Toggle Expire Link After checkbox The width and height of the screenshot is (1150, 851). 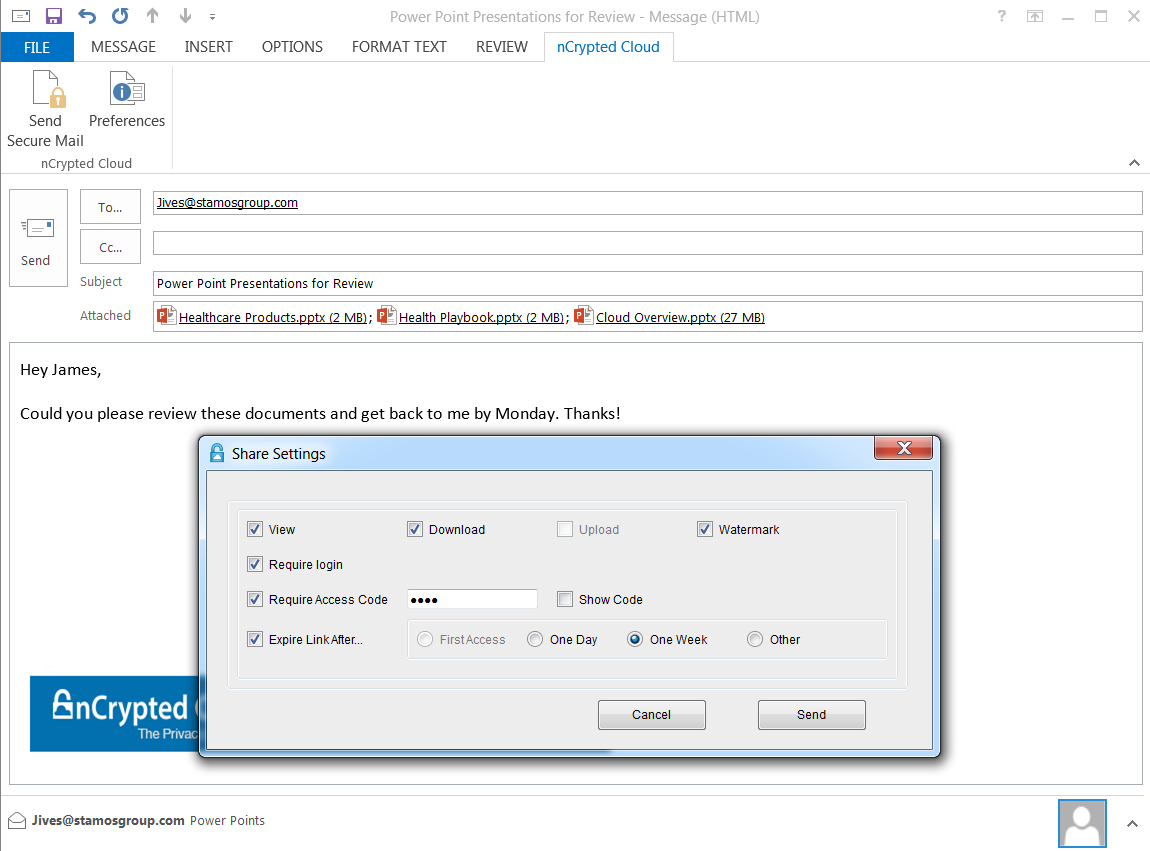(254, 639)
